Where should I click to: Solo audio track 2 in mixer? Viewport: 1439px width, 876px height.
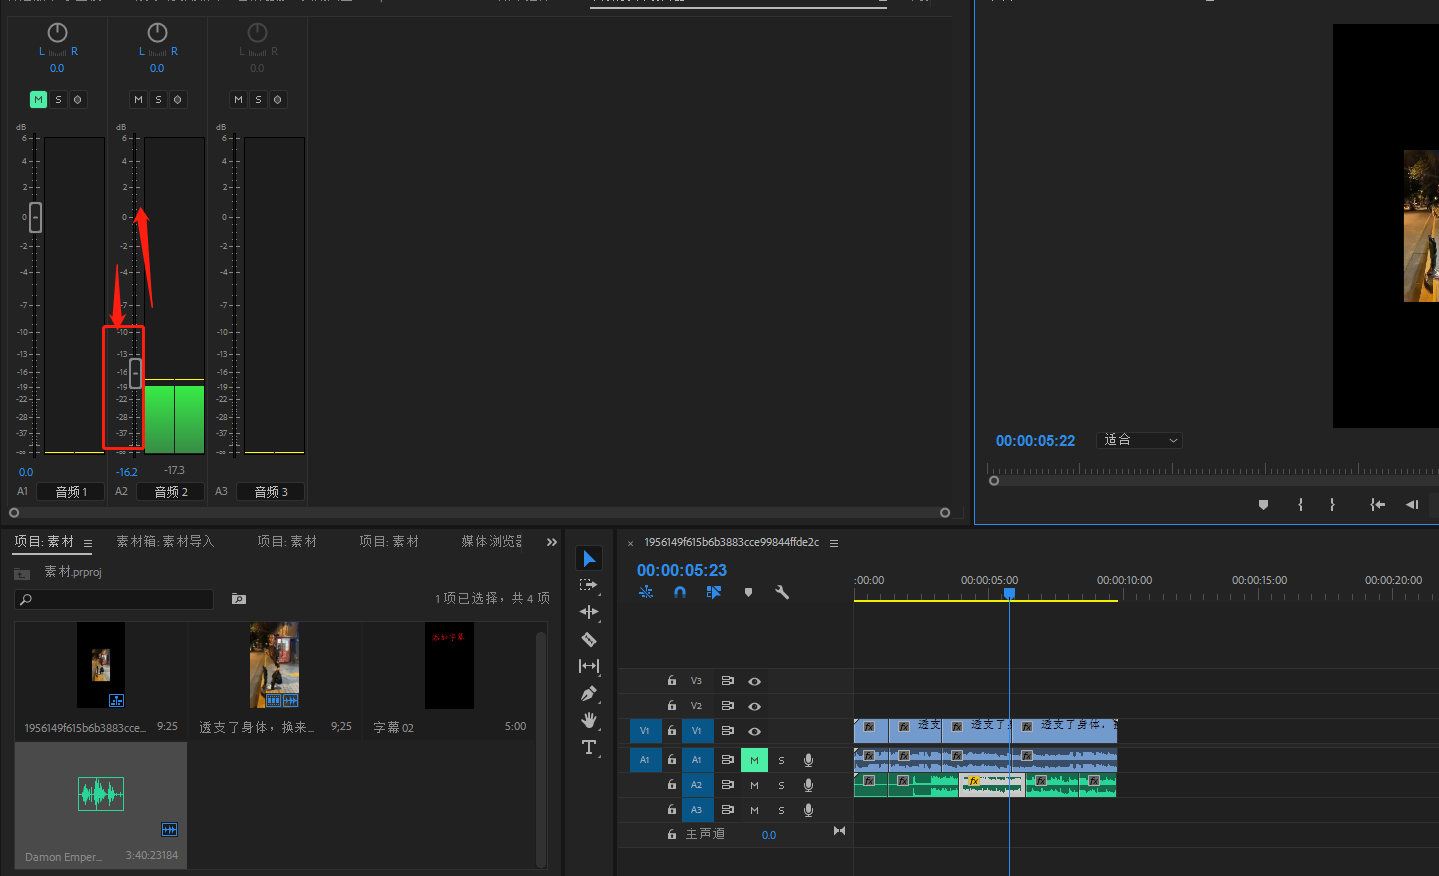158,100
